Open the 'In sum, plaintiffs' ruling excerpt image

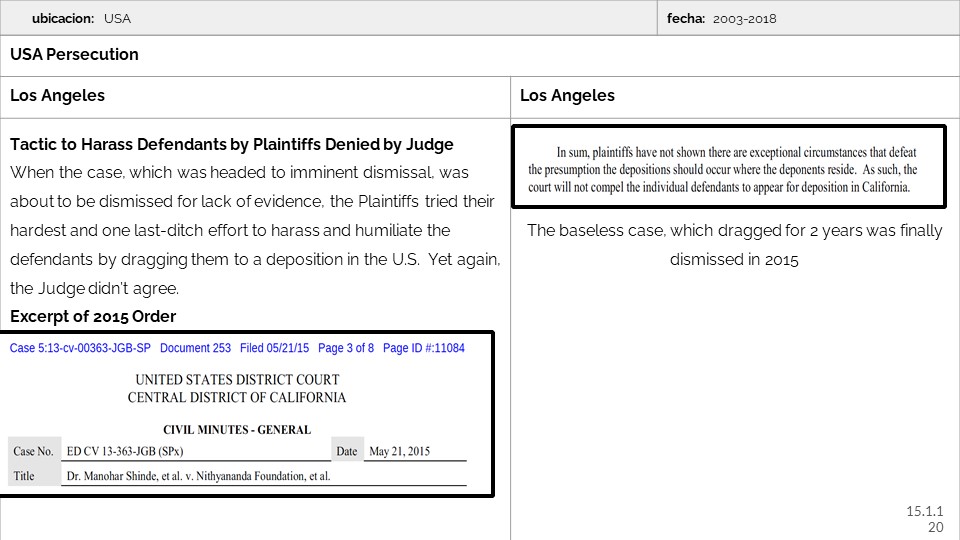728,167
